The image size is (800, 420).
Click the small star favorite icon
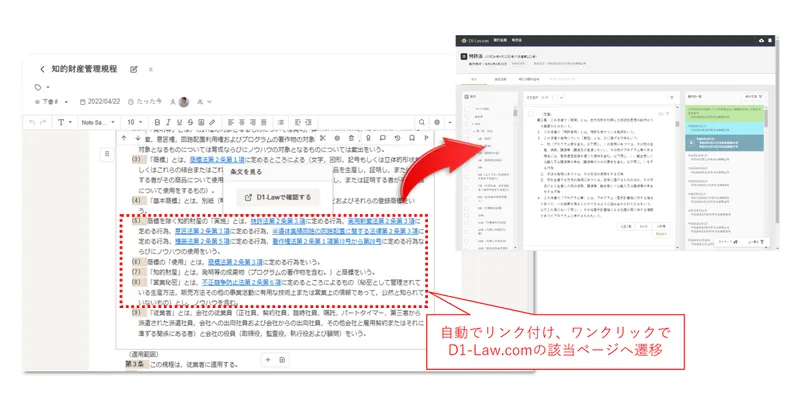tap(151, 69)
